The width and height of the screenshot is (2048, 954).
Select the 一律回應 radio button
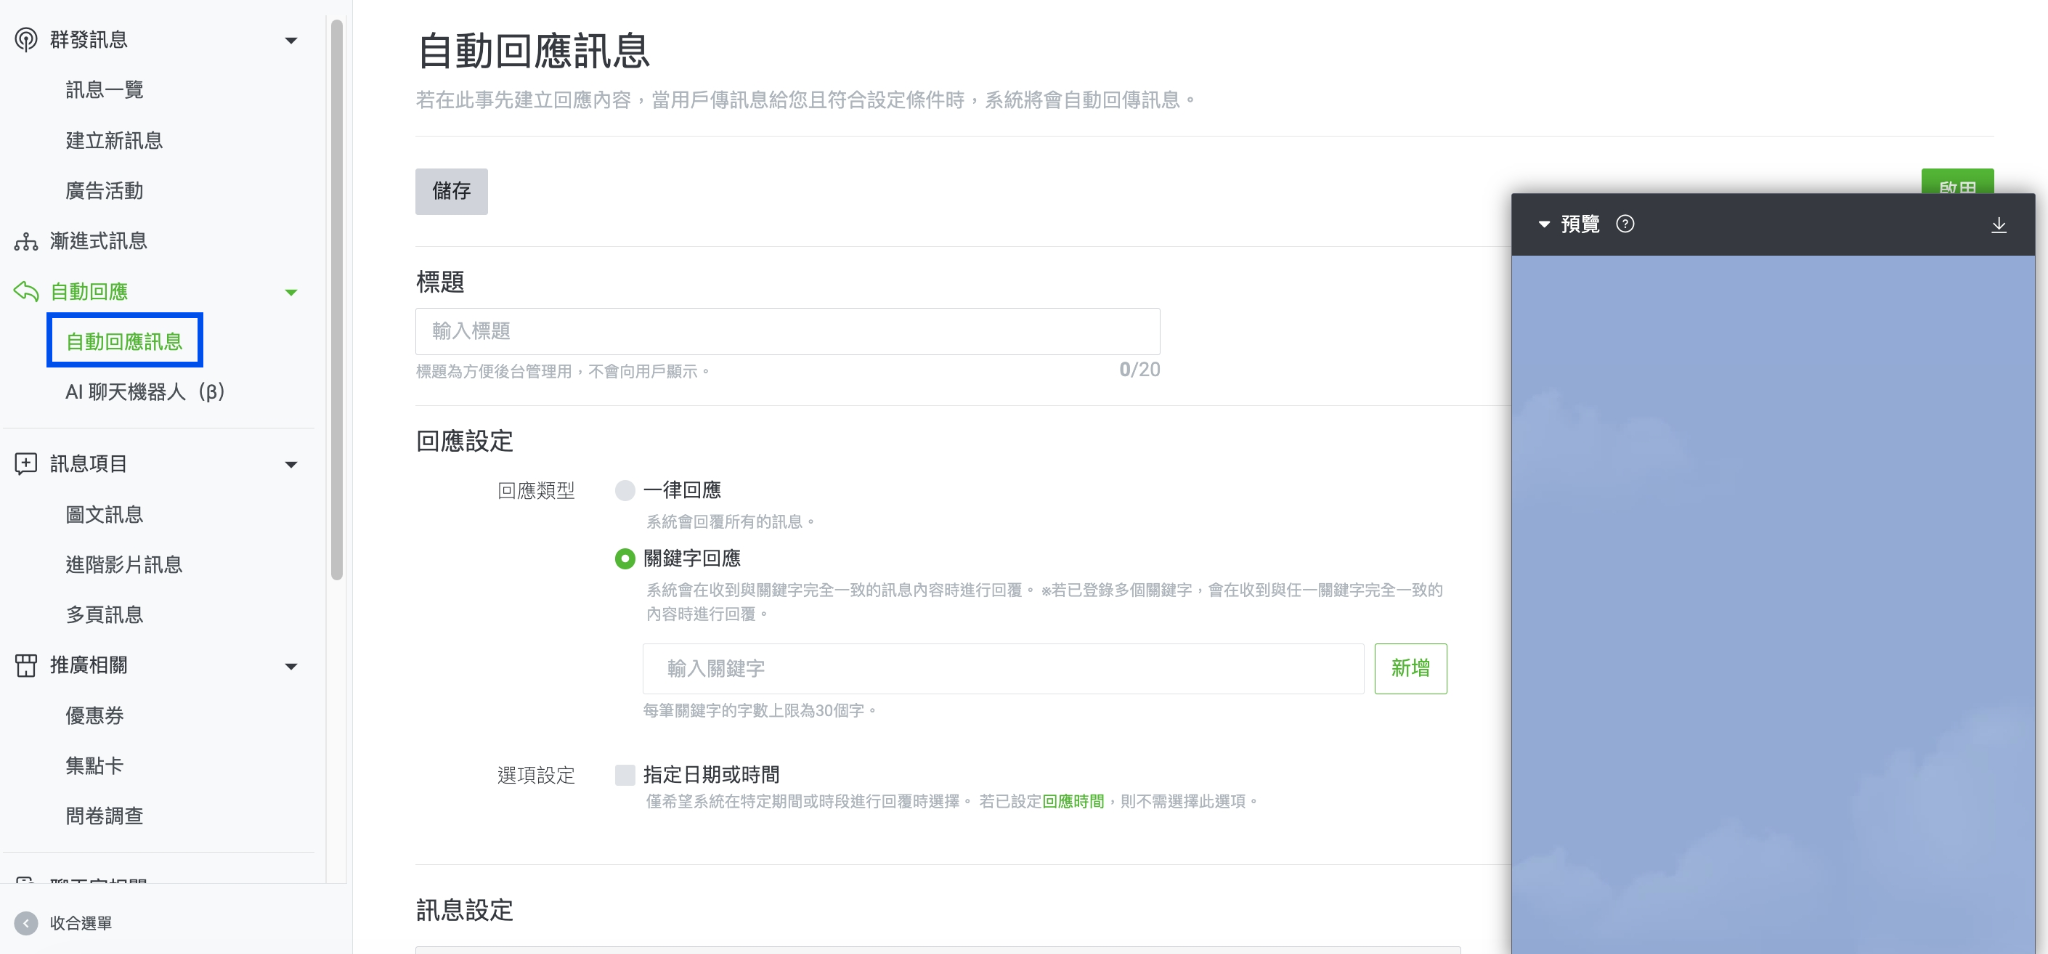point(625,489)
